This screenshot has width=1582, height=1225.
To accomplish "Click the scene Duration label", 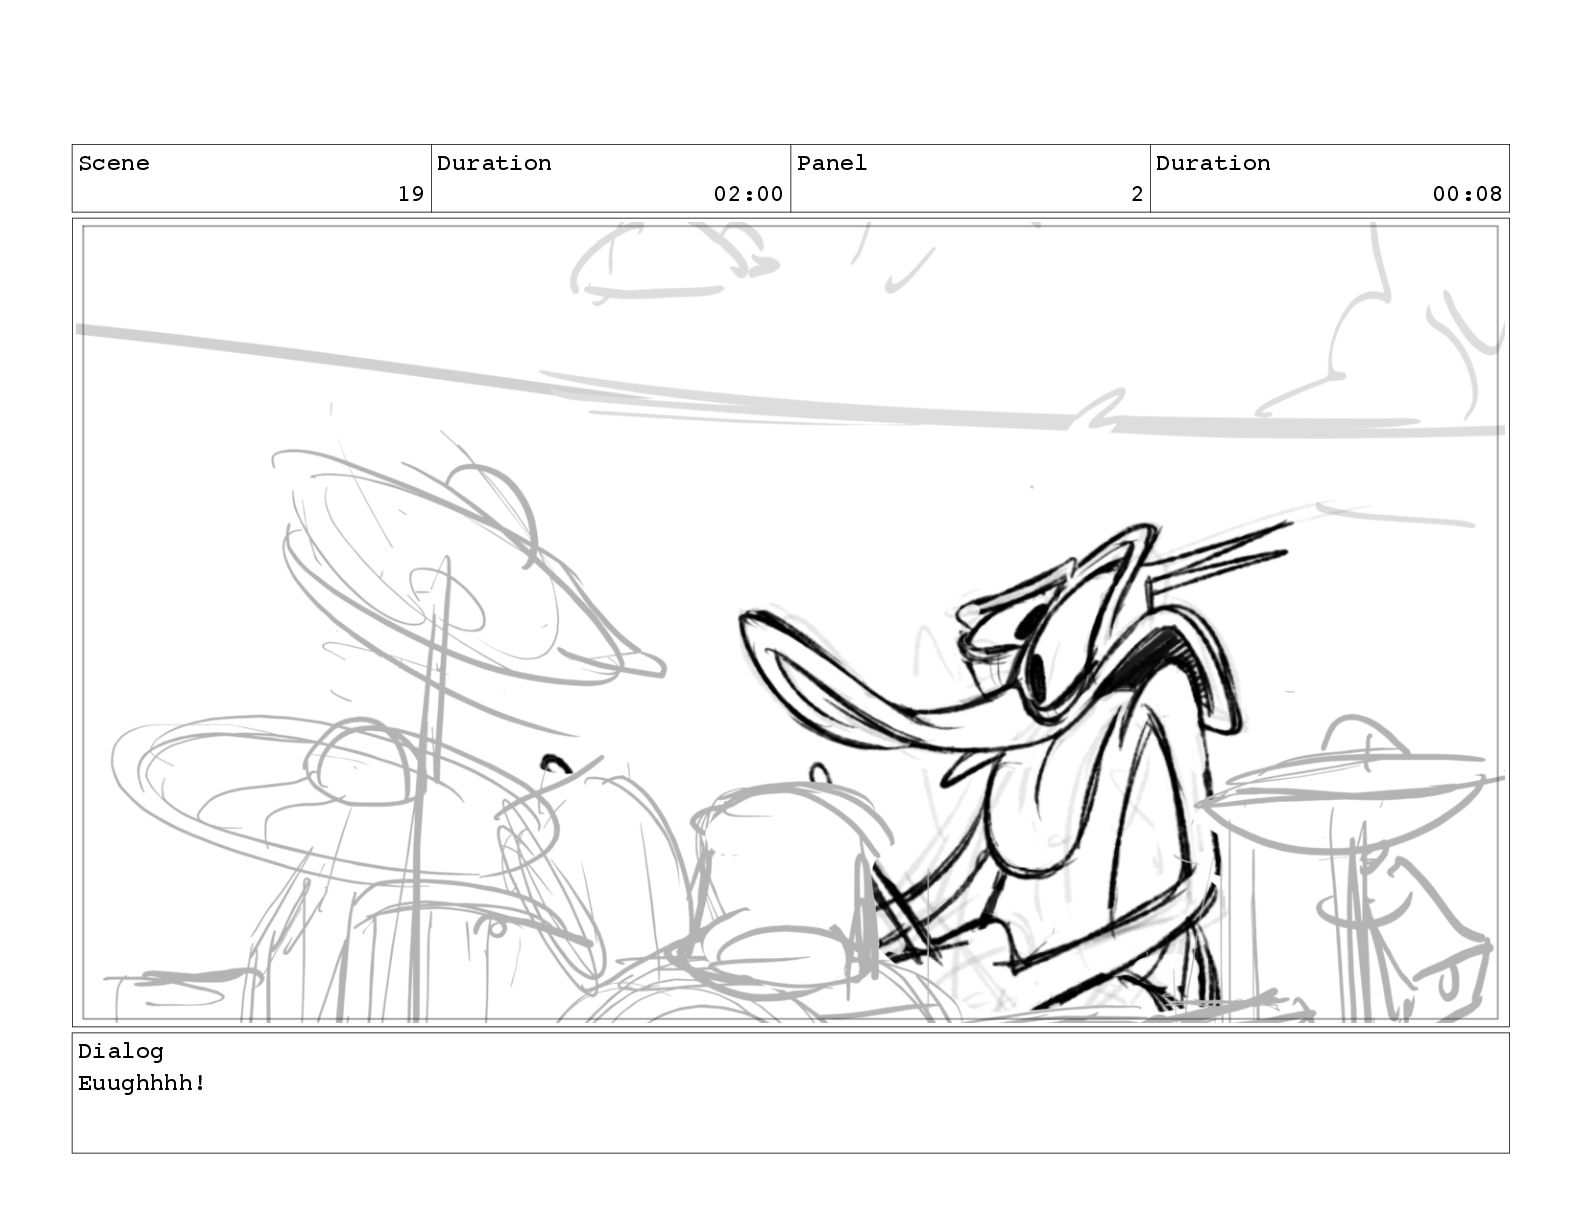I will click(x=494, y=163).
